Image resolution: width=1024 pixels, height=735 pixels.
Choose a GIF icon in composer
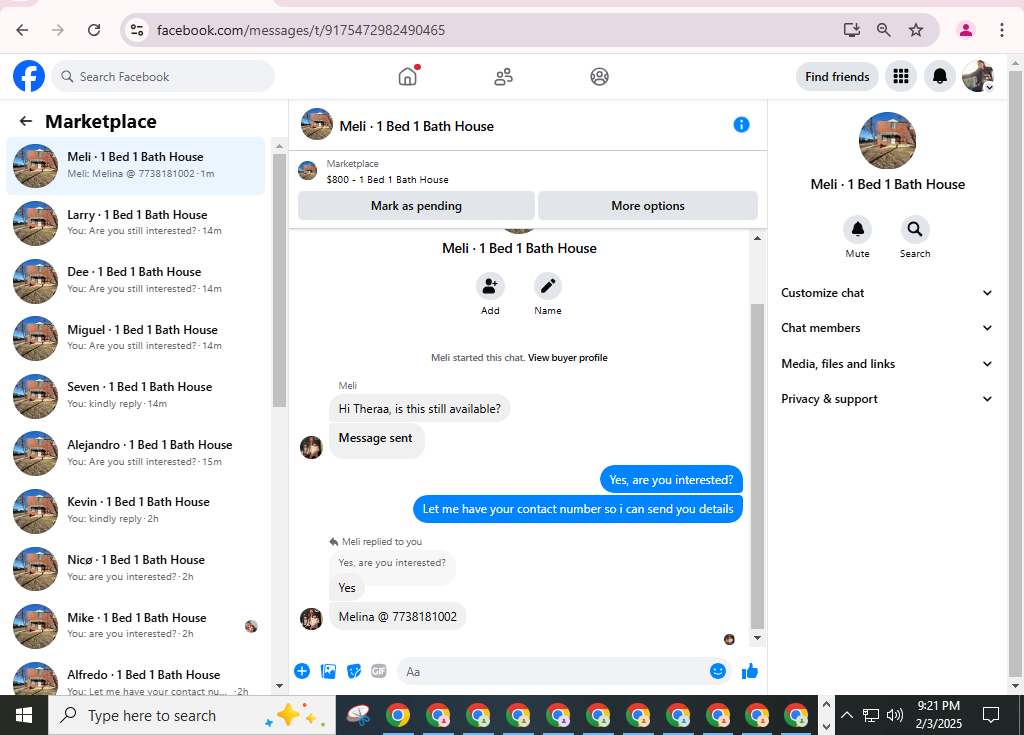[379, 671]
